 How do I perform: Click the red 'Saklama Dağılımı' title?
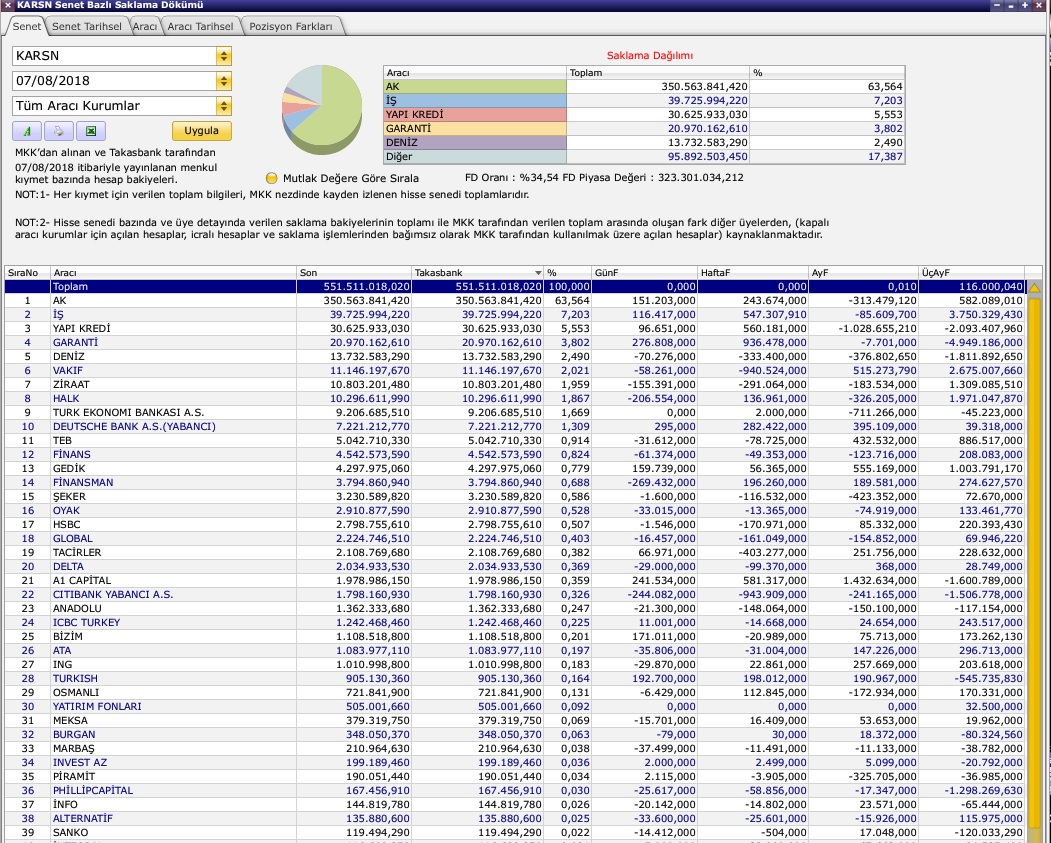pos(650,56)
